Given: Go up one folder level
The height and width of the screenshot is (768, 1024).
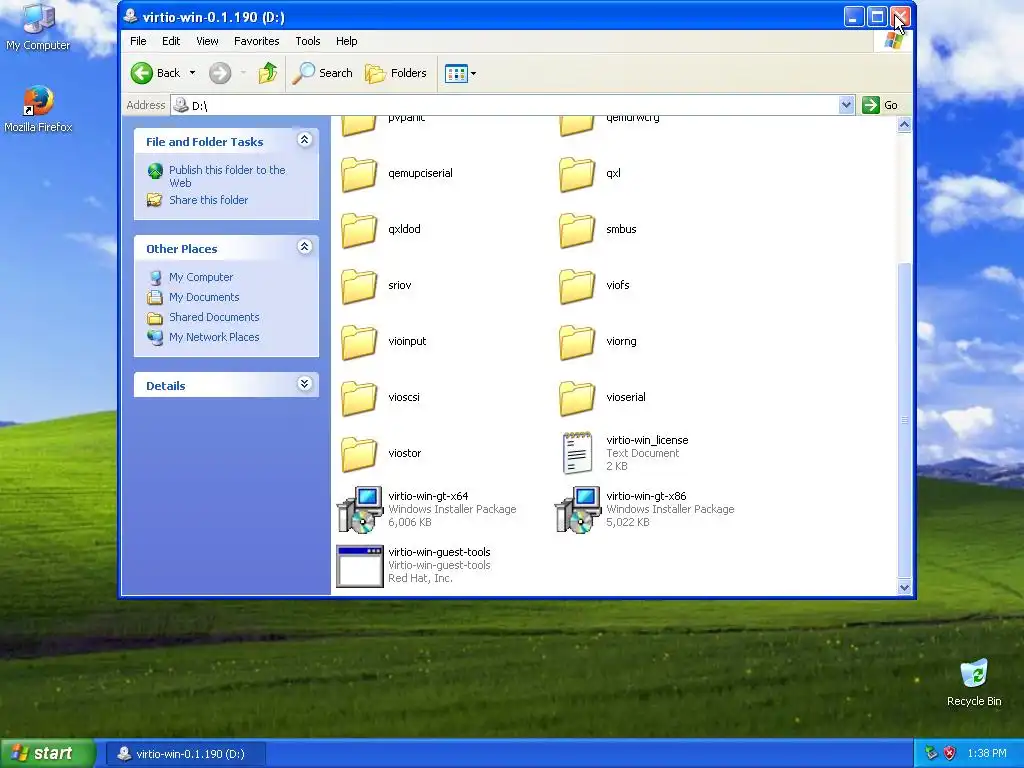Looking at the screenshot, I should [x=268, y=73].
